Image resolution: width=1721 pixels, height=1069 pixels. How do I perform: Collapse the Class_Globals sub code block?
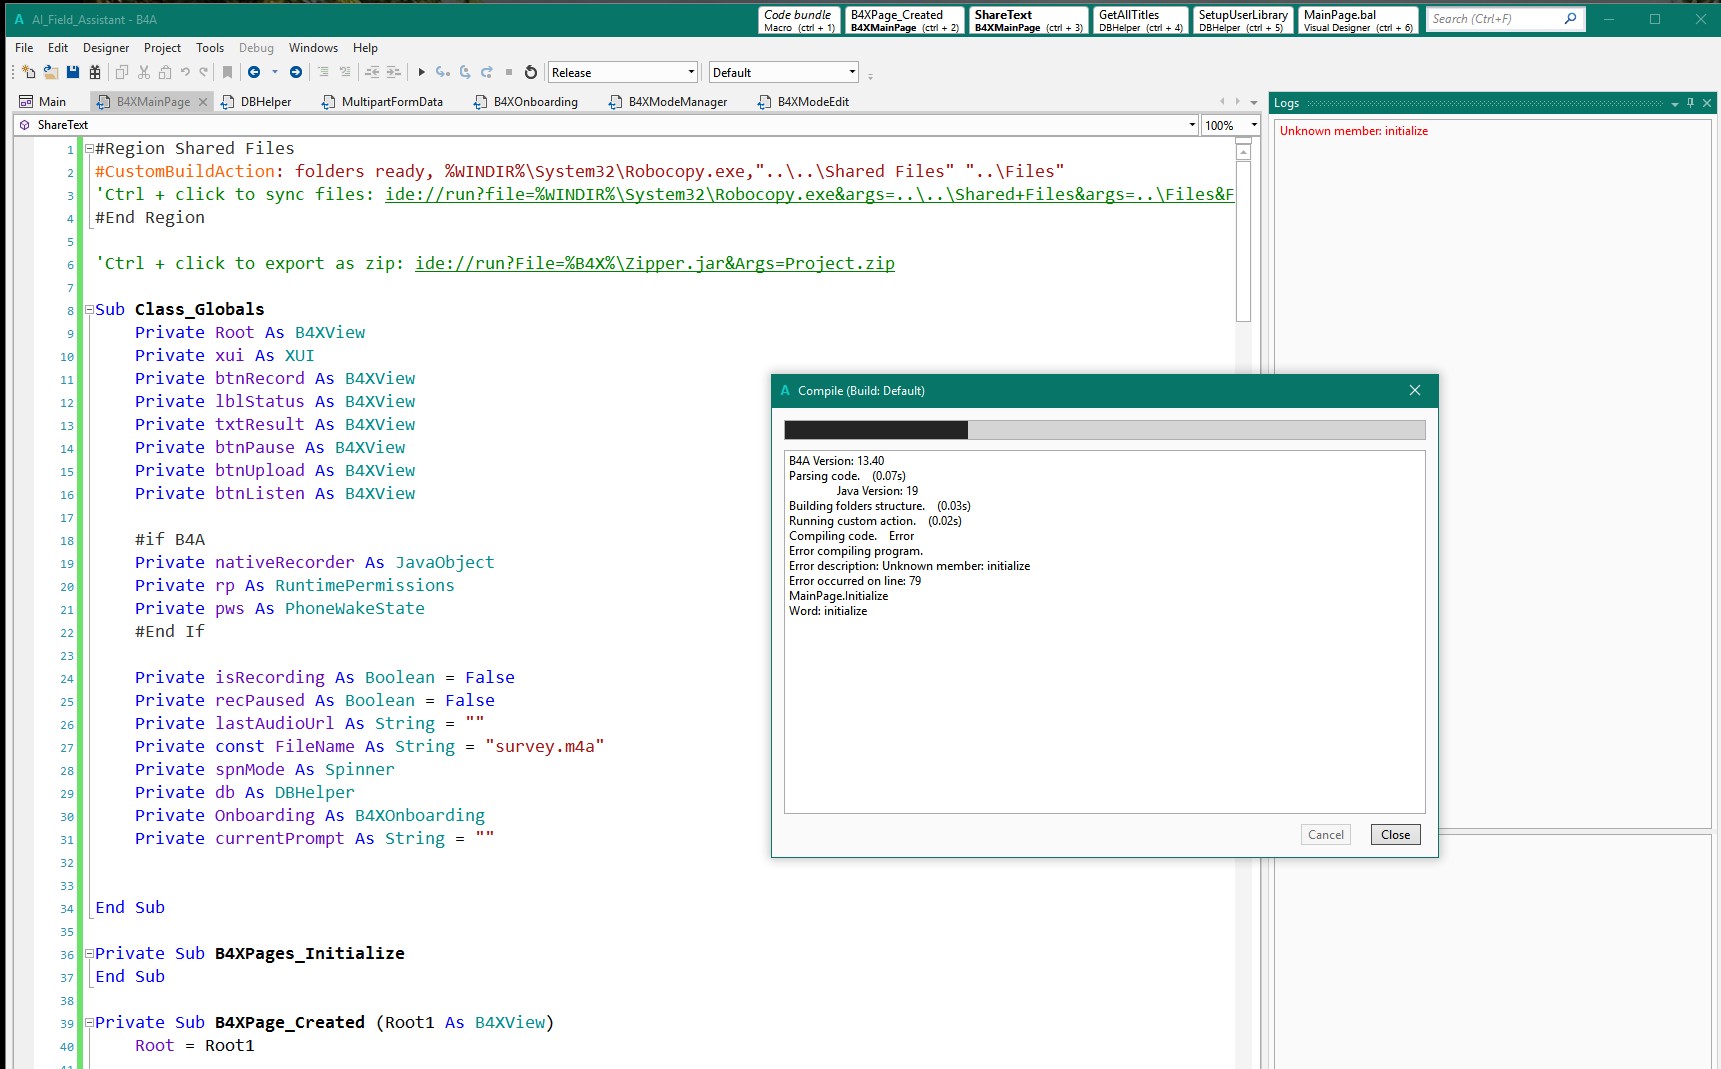click(x=89, y=310)
